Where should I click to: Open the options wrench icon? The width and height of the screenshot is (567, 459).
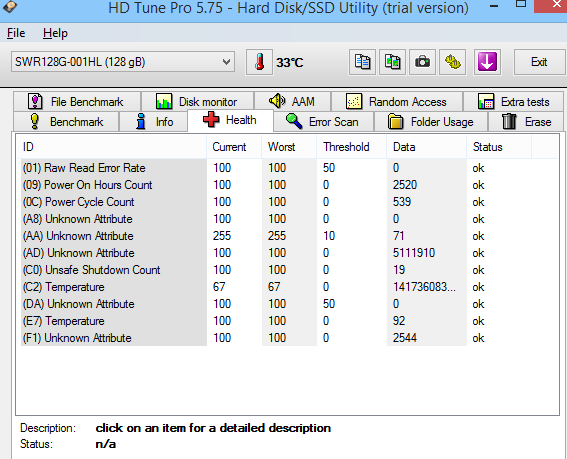tap(452, 62)
